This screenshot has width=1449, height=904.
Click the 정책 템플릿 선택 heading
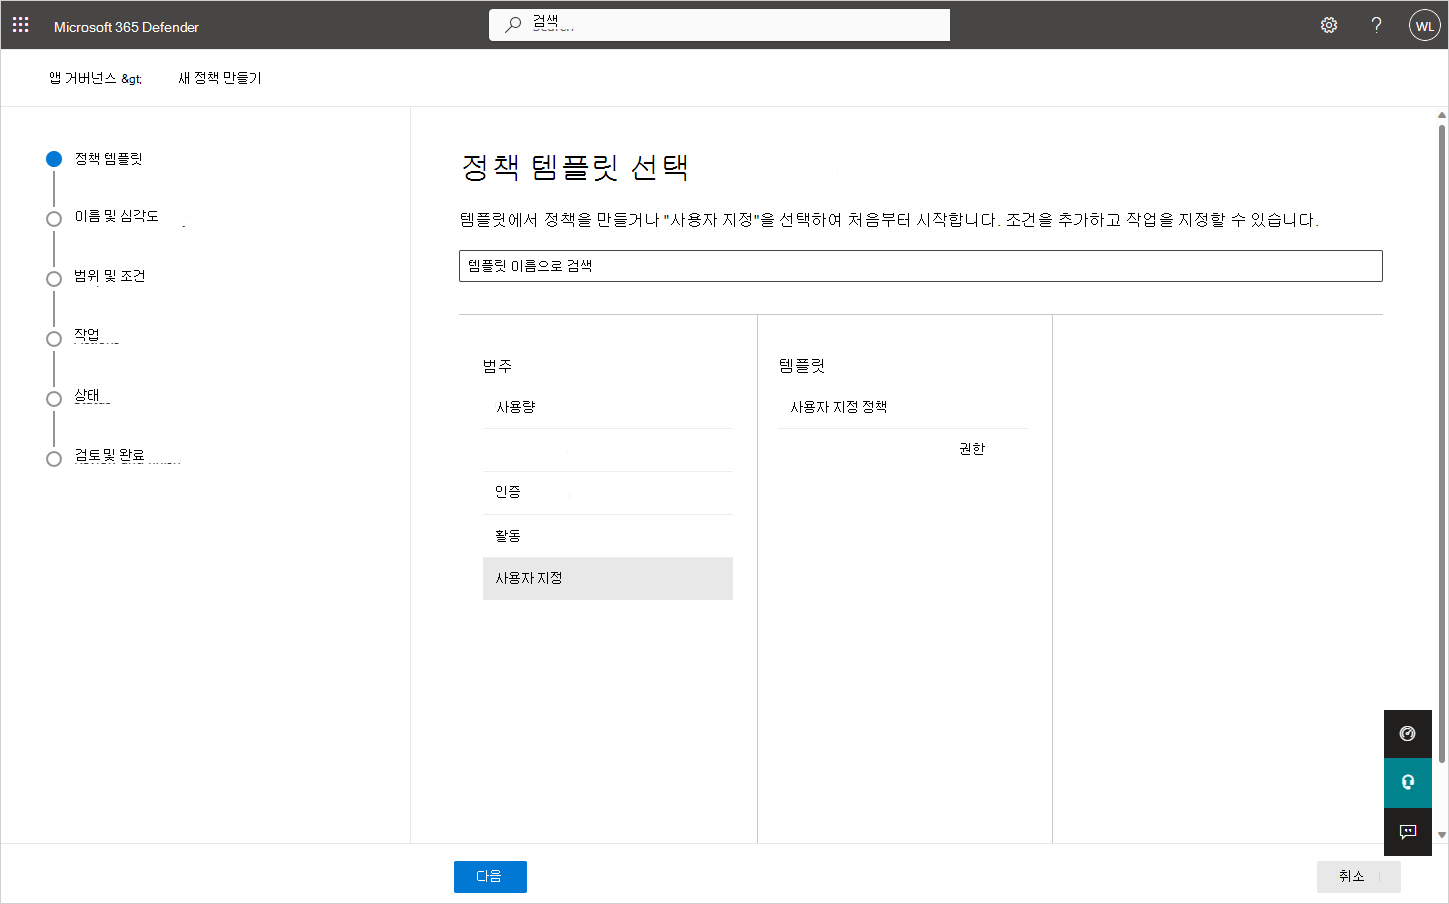[574, 167]
